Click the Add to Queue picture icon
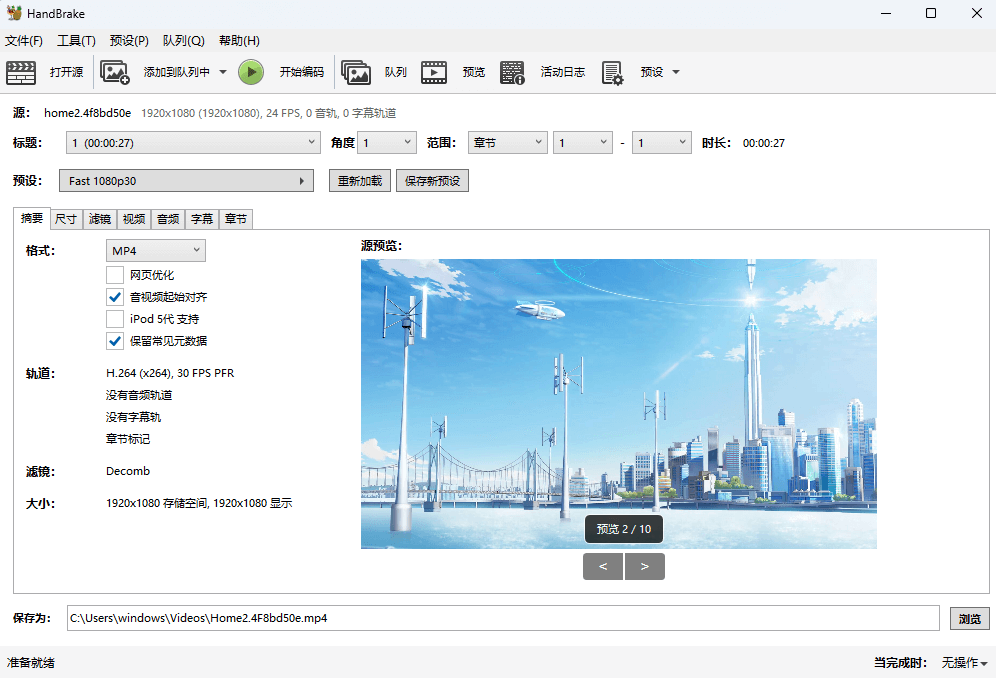Screen dimensions: 996x678 click(x=115, y=72)
